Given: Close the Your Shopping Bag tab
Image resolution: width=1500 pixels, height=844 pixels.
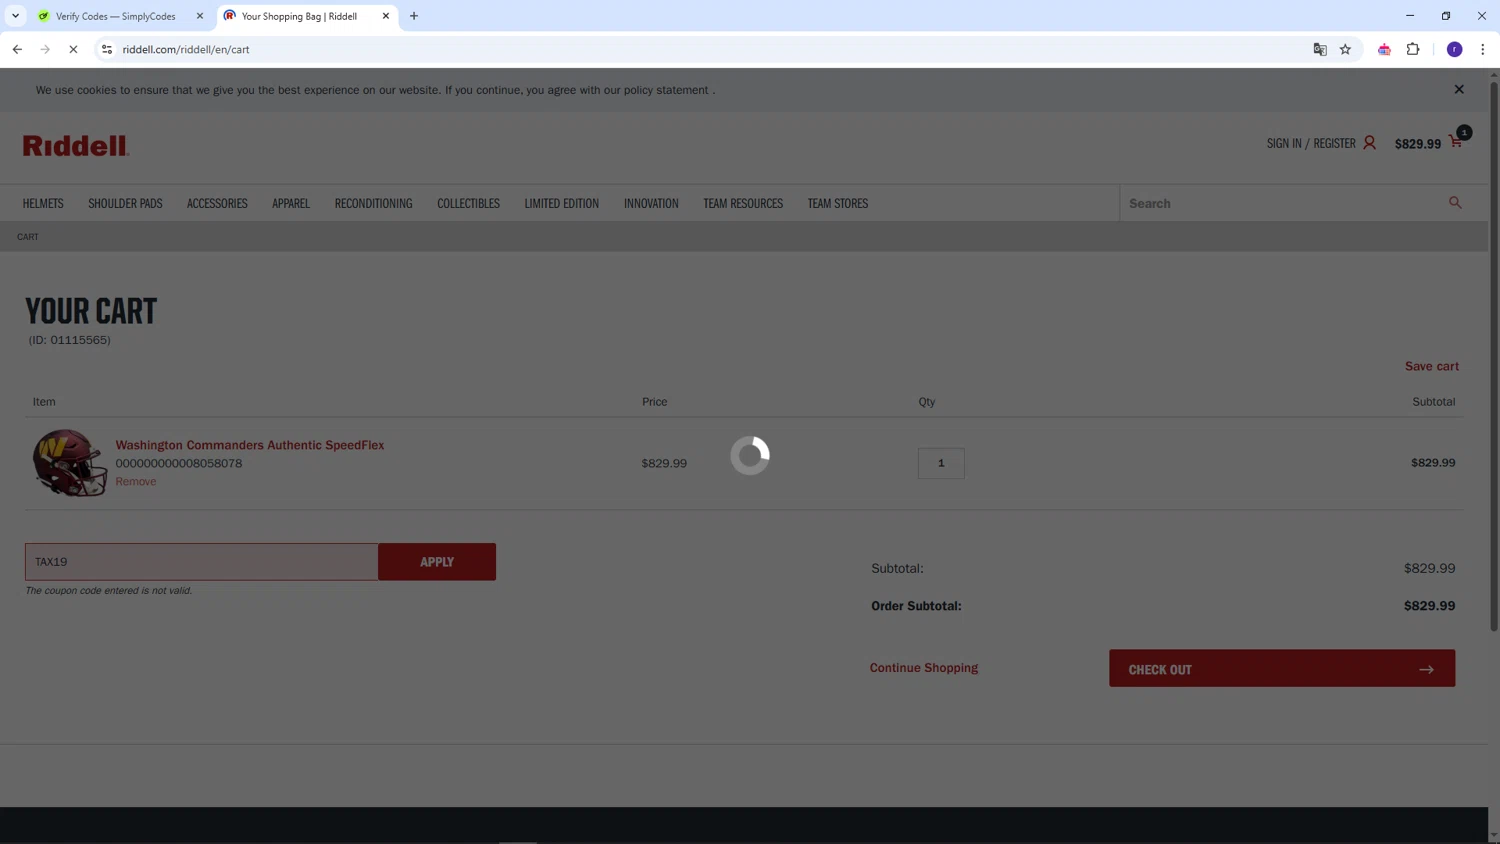Looking at the screenshot, I should [x=386, y=16].
